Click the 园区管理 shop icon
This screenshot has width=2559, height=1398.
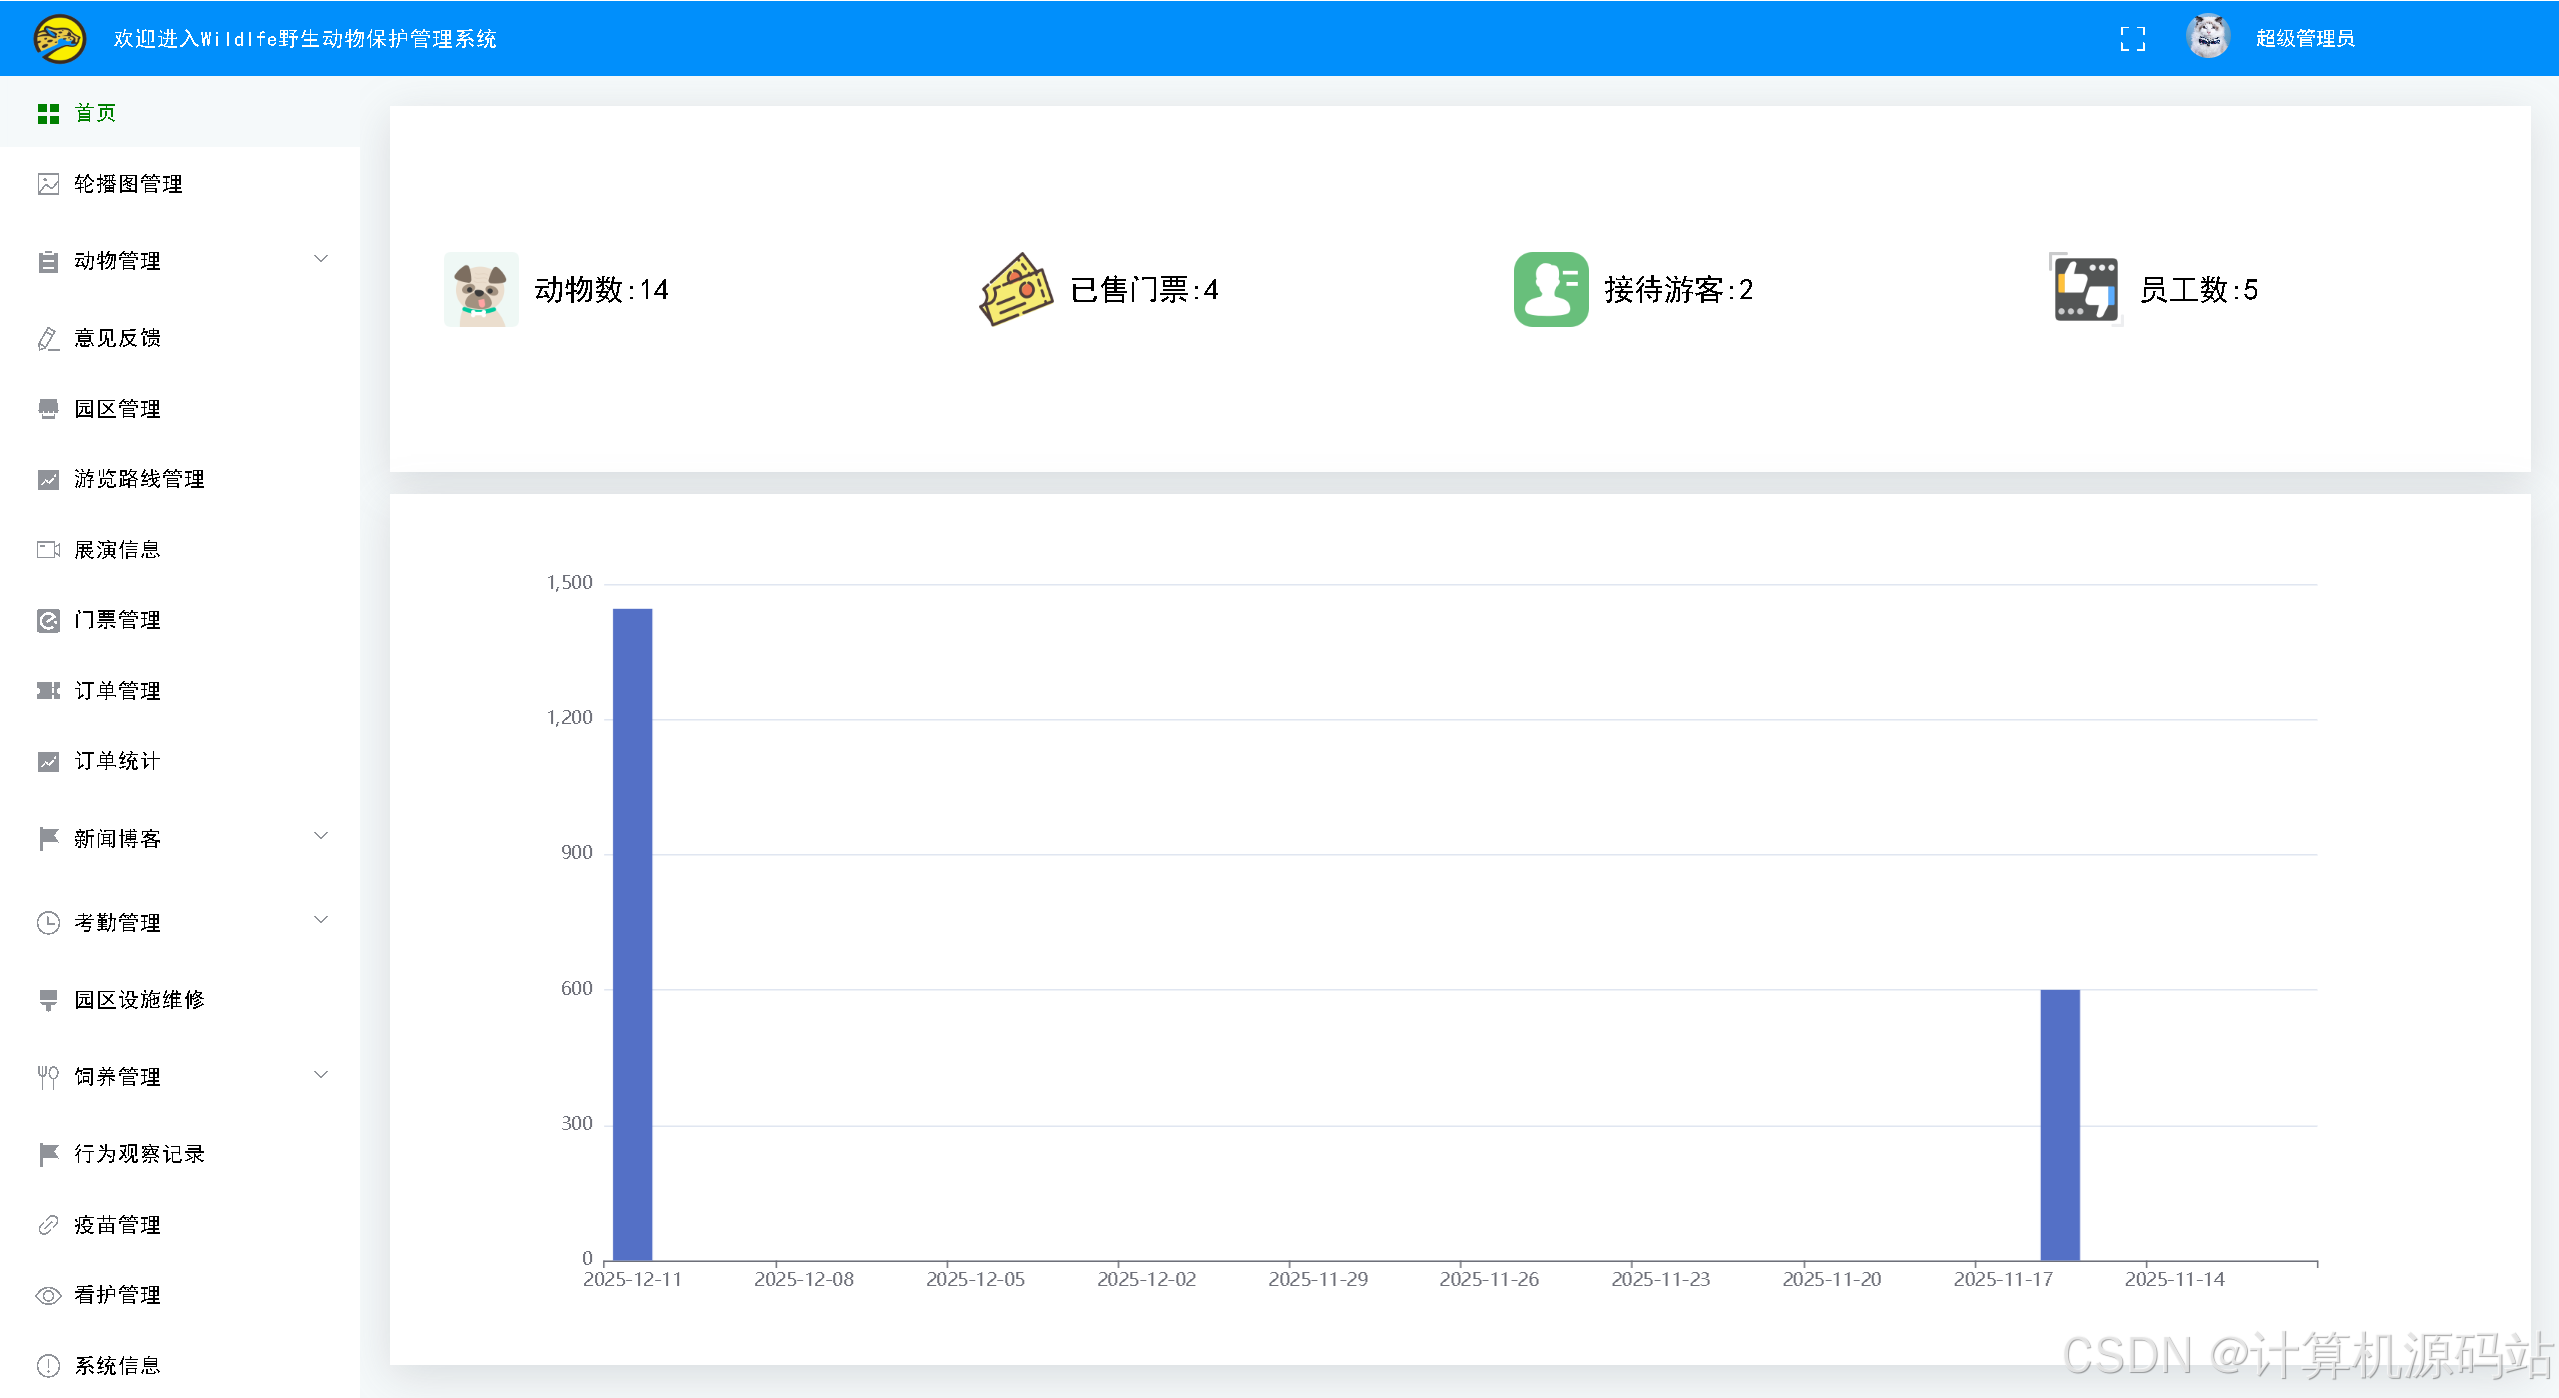(x=48, y=409)
